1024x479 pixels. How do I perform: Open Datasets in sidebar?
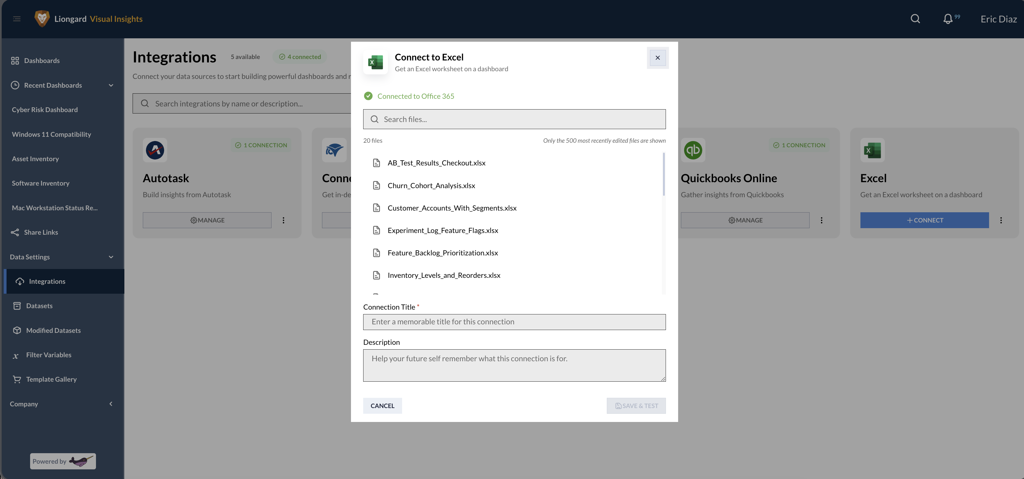point(39,306)
